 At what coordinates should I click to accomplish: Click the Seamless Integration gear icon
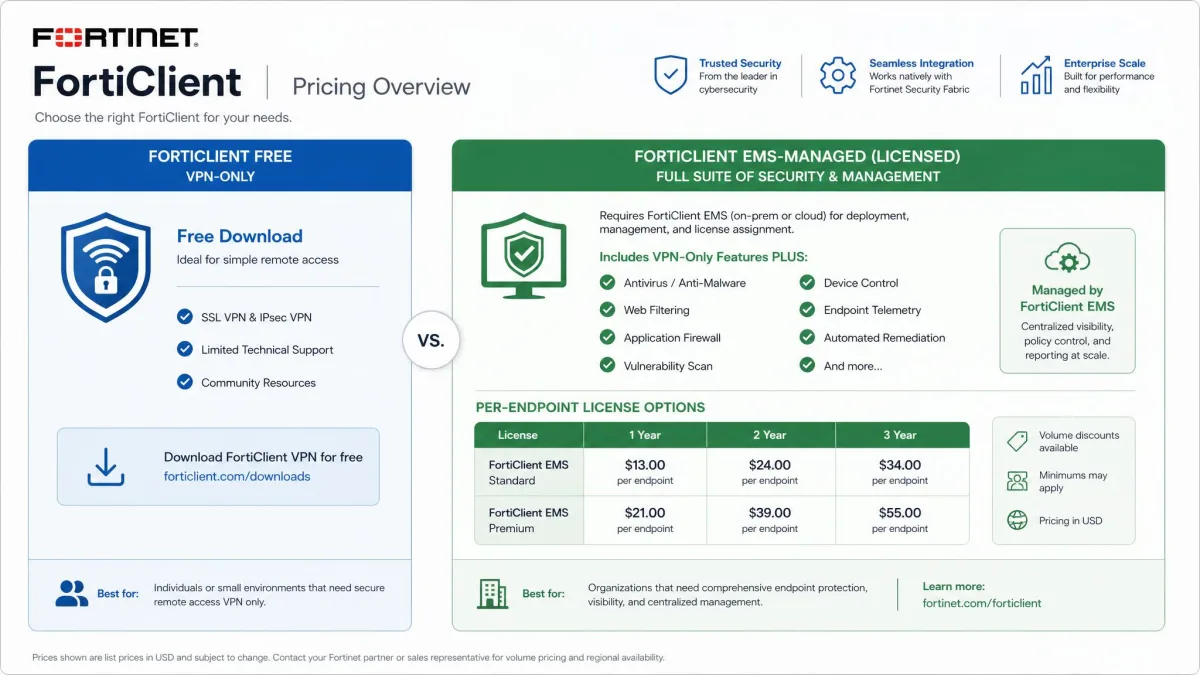(838, 75)
